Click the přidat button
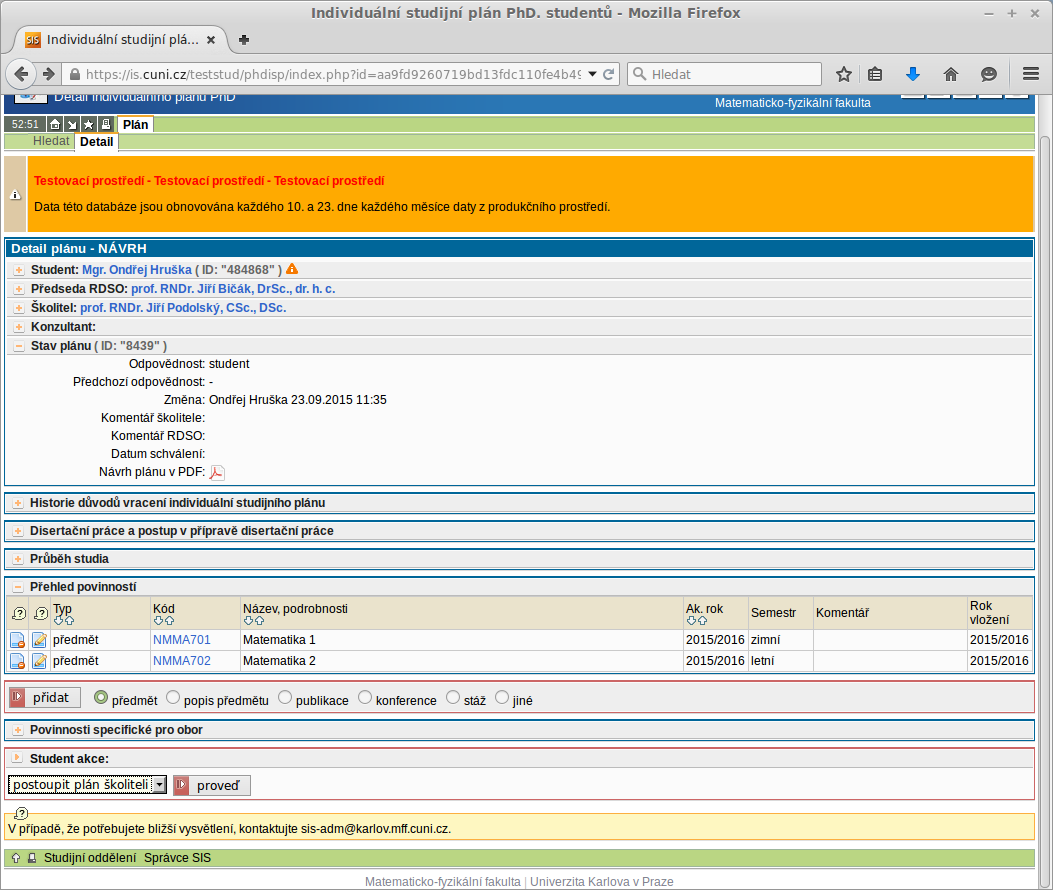 coord(45,697)
